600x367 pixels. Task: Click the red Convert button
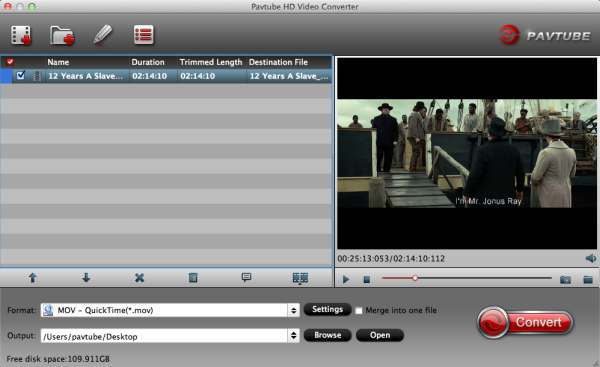[525, 322]
